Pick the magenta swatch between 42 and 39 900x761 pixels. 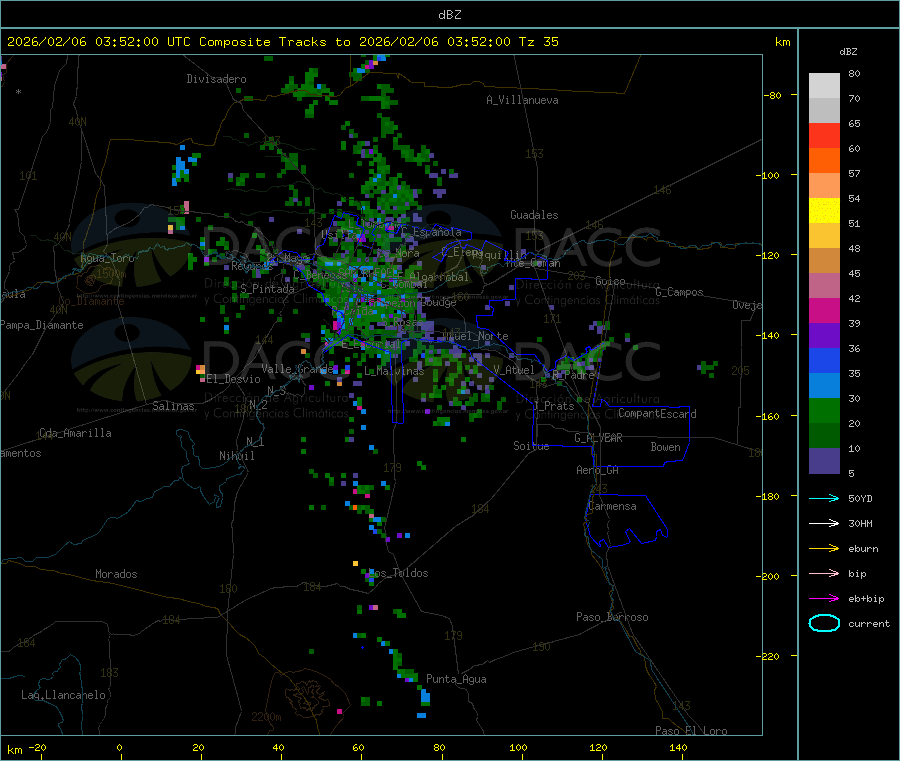(x=824, y=310)
